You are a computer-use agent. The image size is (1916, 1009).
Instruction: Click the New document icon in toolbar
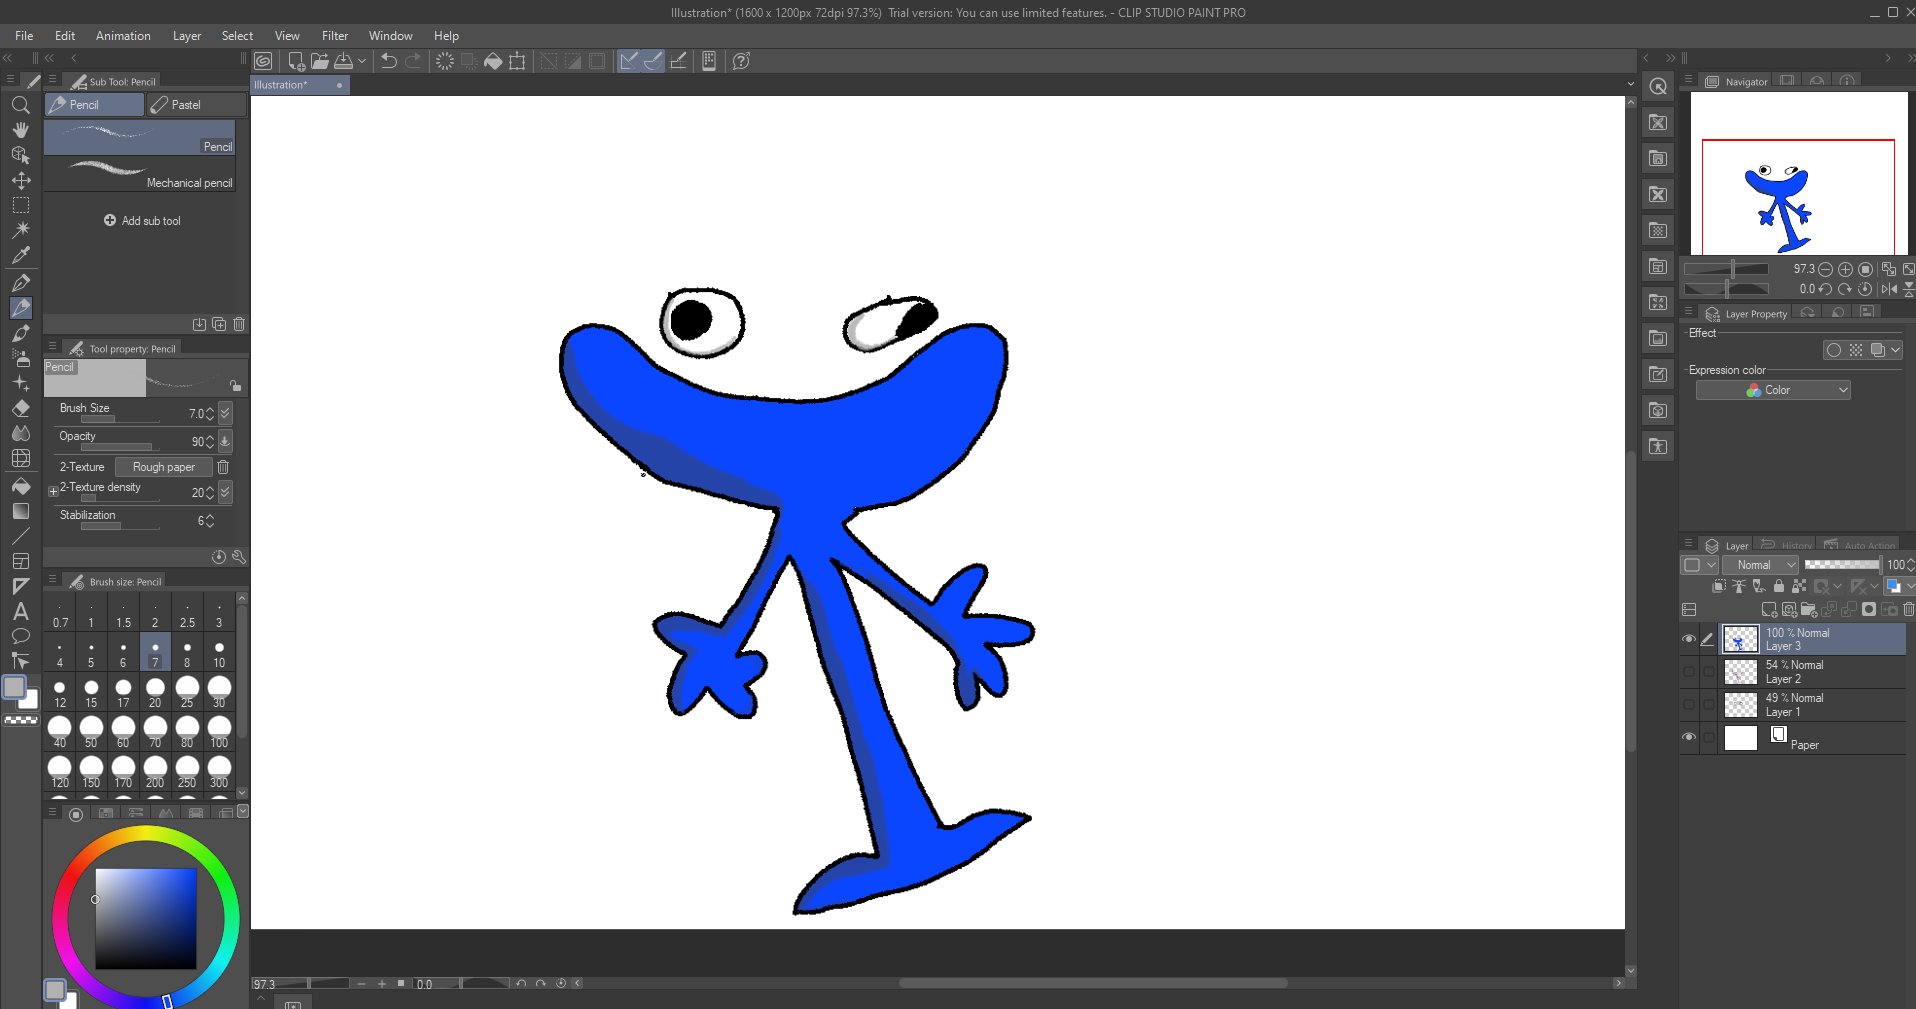coord(296,61)
